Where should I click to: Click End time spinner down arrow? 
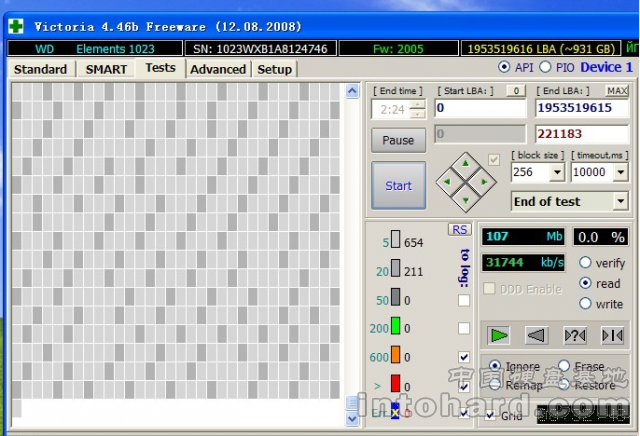pyautogui.click(x=417, y=114)
